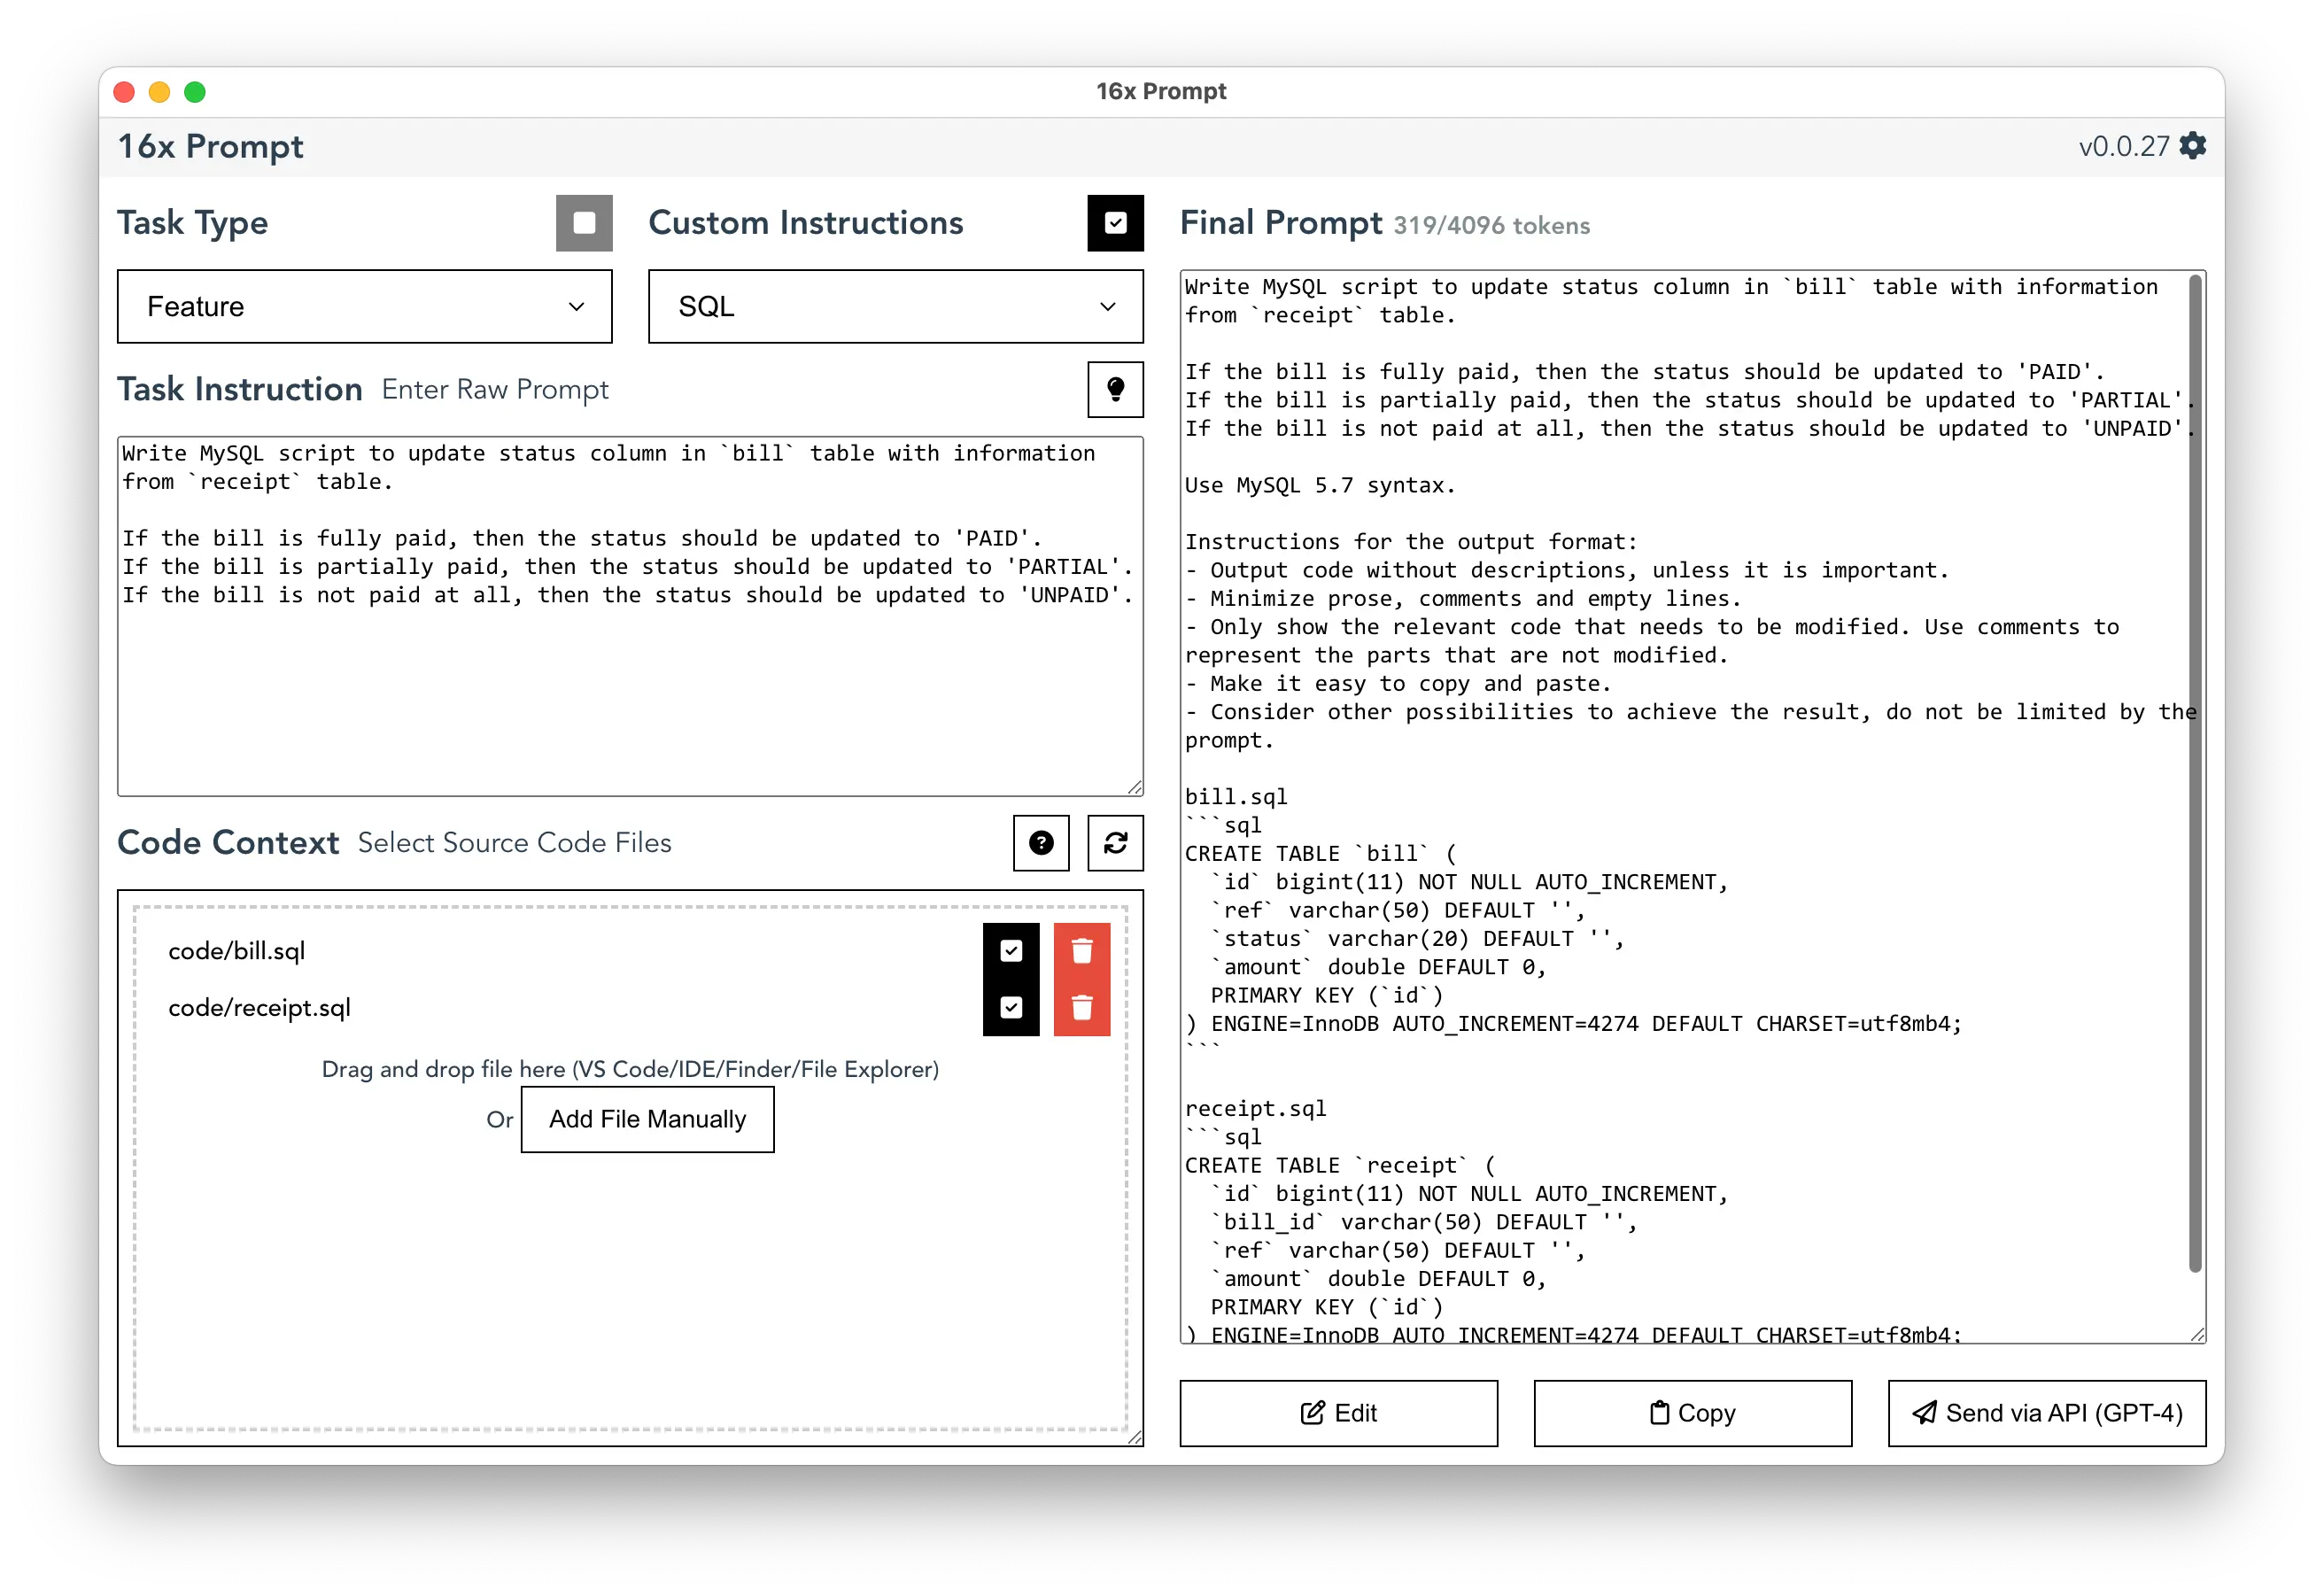Open the SQL custom instructions dropdown
The image size is (2324, 1596).
click(895, 306)
